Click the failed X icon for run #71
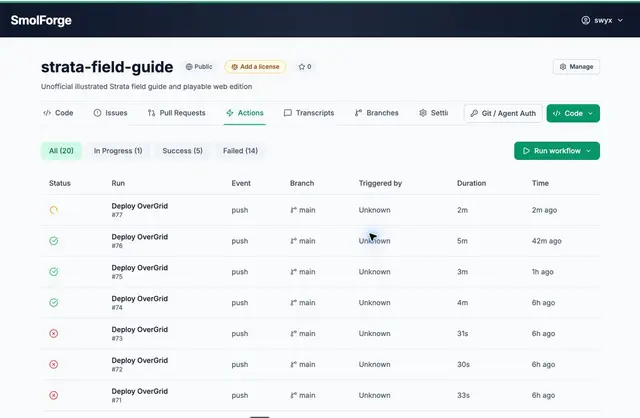 click(x=53, y=396)
